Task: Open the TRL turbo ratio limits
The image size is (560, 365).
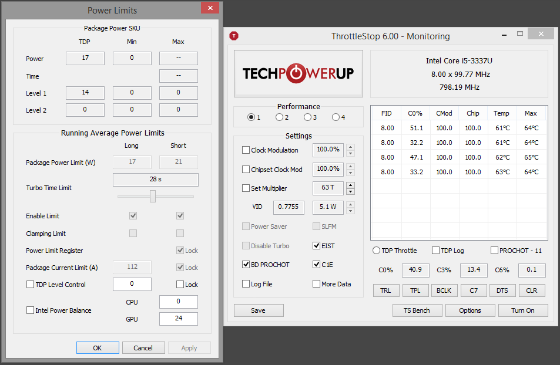Action: click(x=386, y=290)
